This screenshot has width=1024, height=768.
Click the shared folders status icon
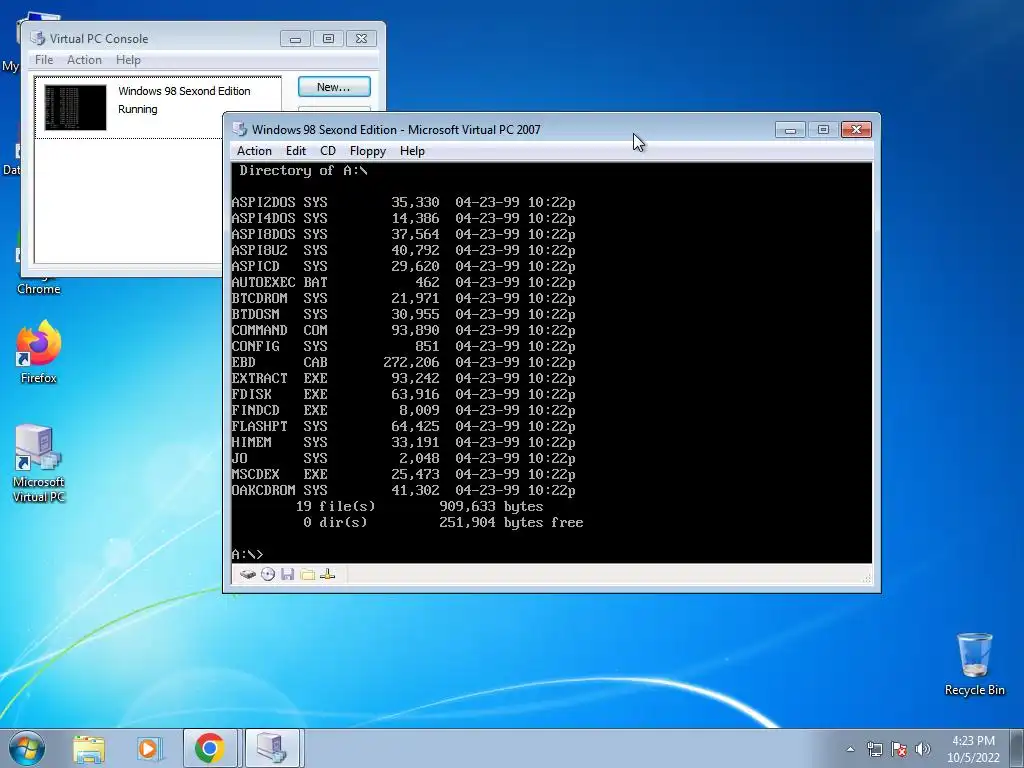pyautogui.click(x=308, y=575)
